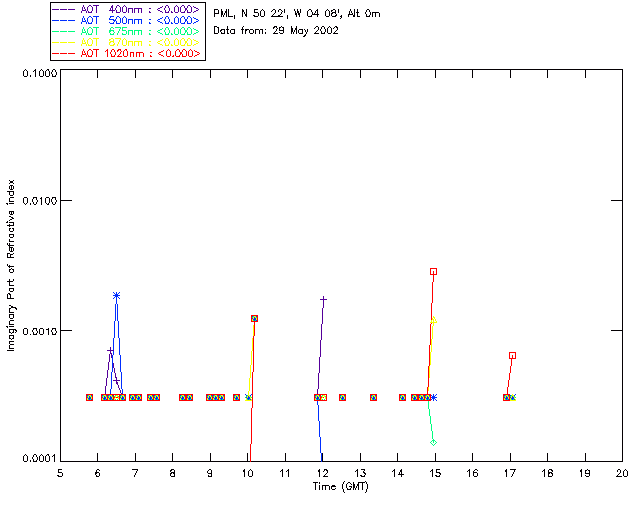This screenshot has width=640, height=512.
Task: Click the x-axis tick label 19
Action: [x=585, y=473]
